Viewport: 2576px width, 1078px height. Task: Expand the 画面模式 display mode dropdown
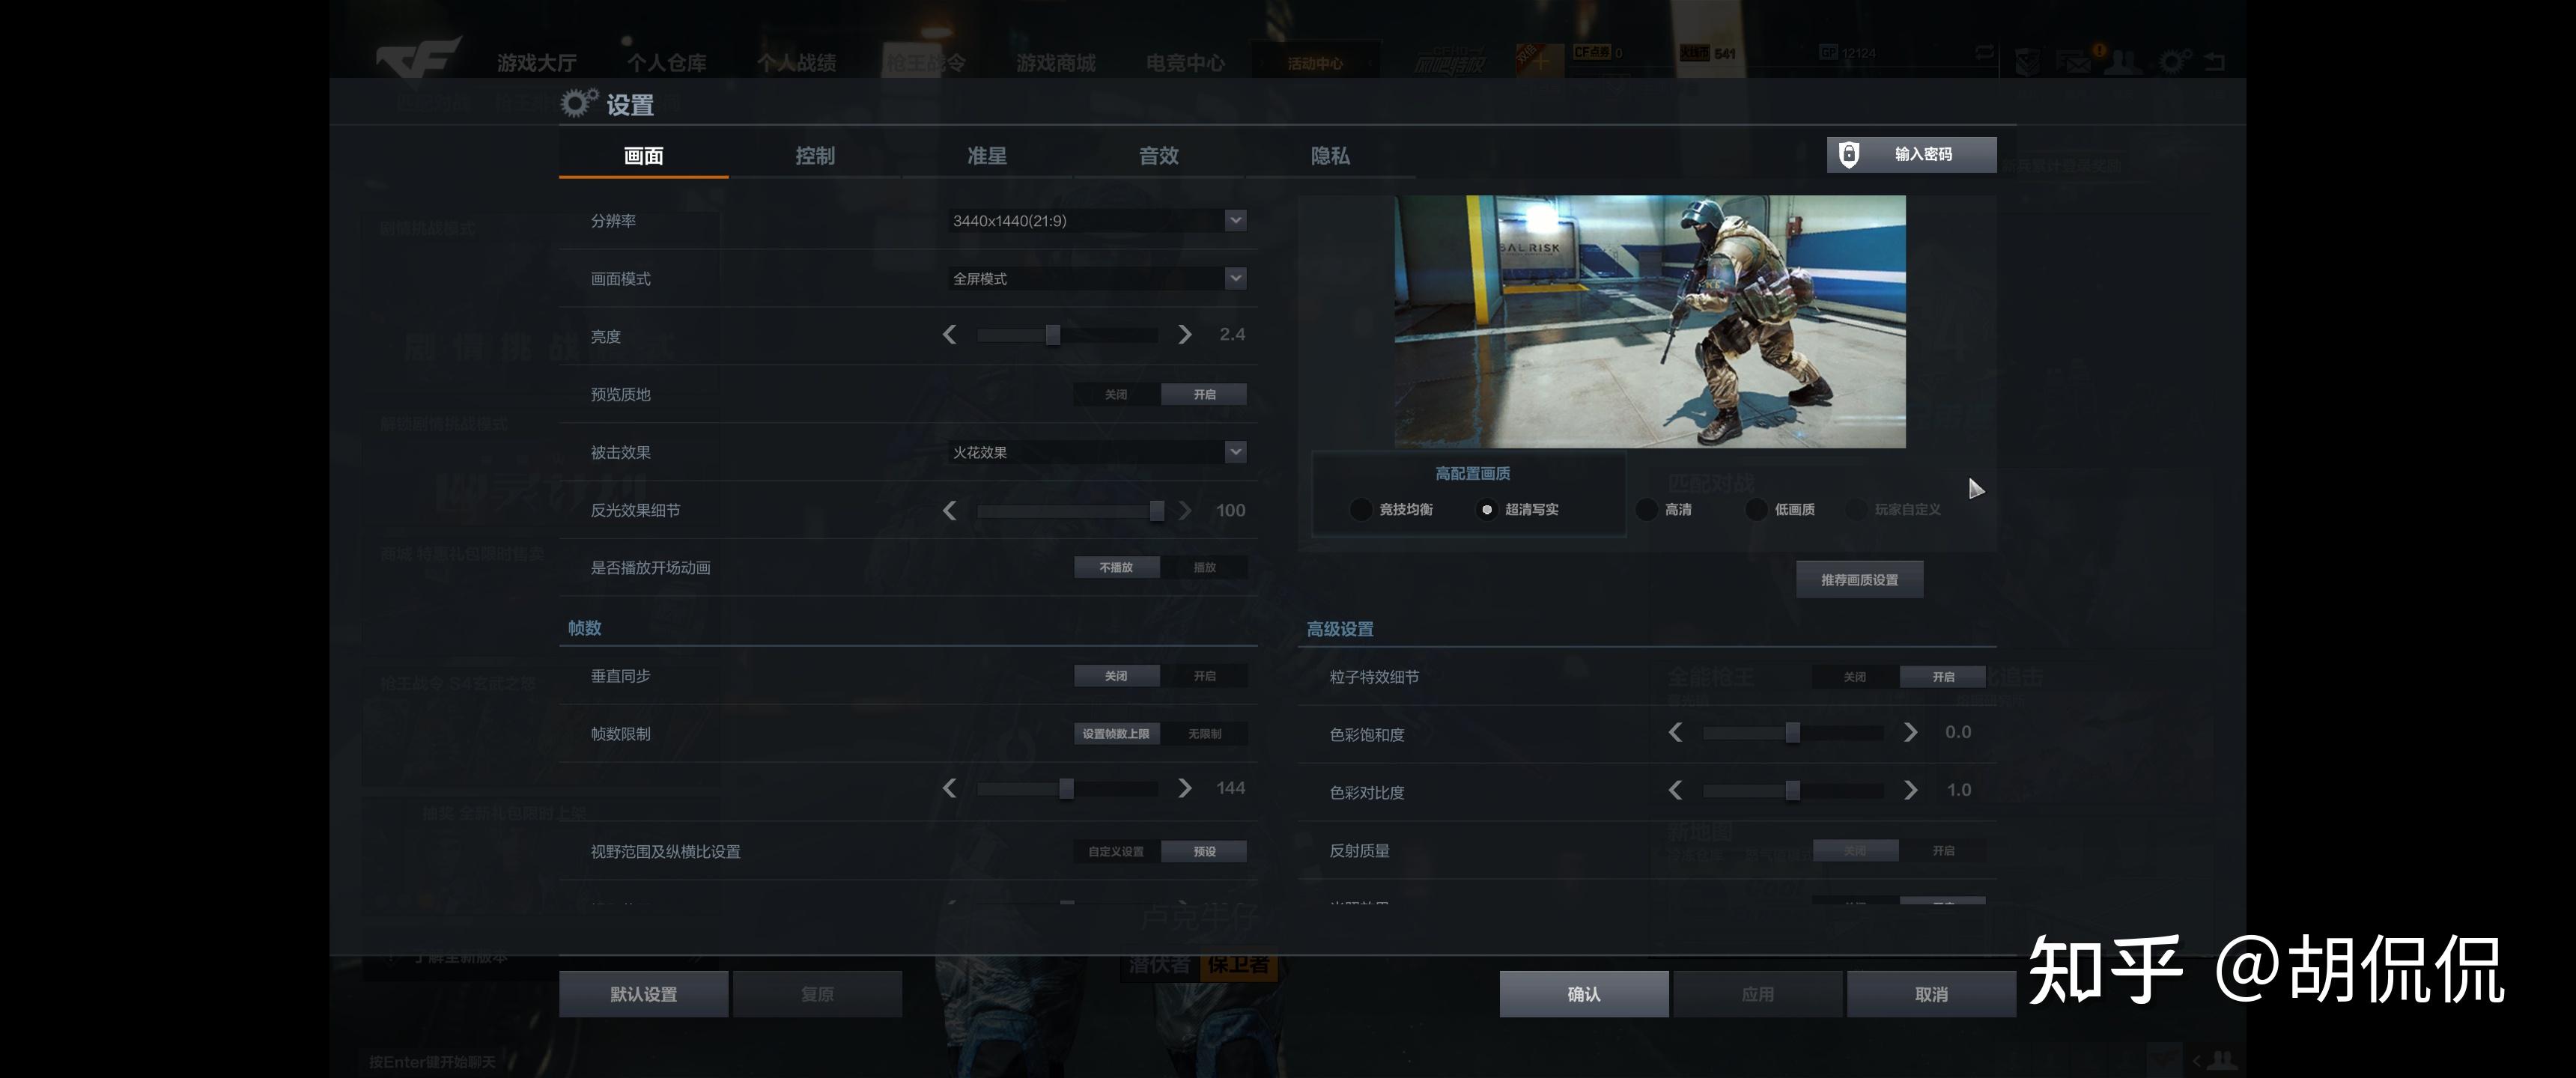(x=1236, y=278)
